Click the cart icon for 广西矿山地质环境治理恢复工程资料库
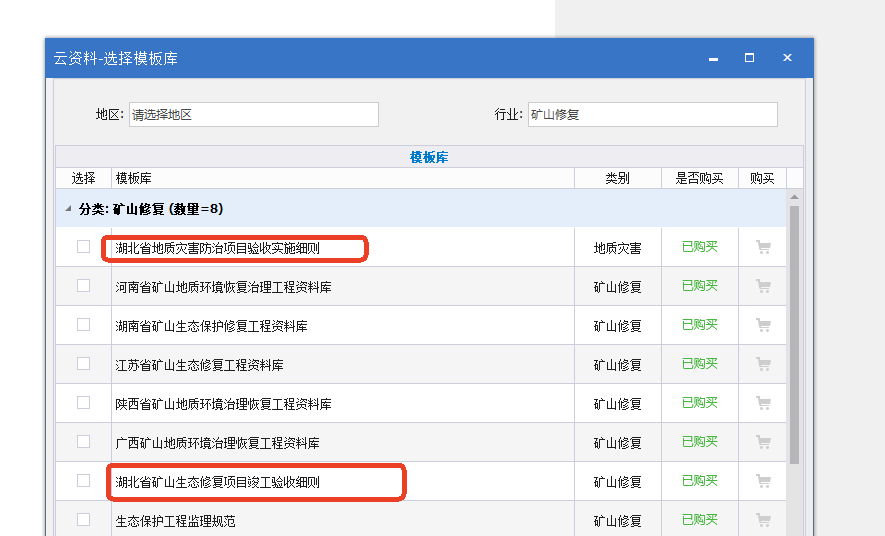The width and height of the screenshot is (885, 536). 764,443
